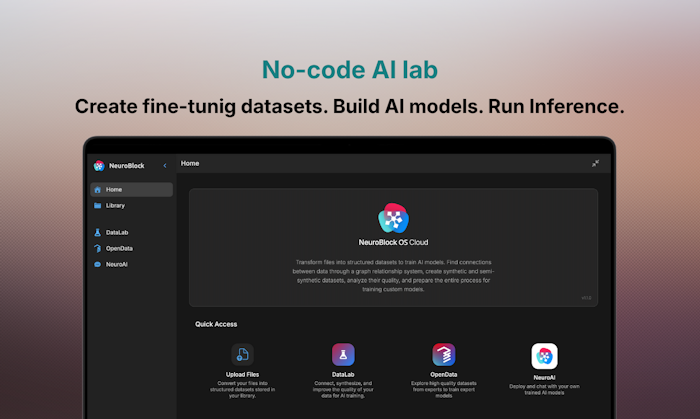Click the 'Create fine-tunig datasets' tagline

click(x=350, y=106)
